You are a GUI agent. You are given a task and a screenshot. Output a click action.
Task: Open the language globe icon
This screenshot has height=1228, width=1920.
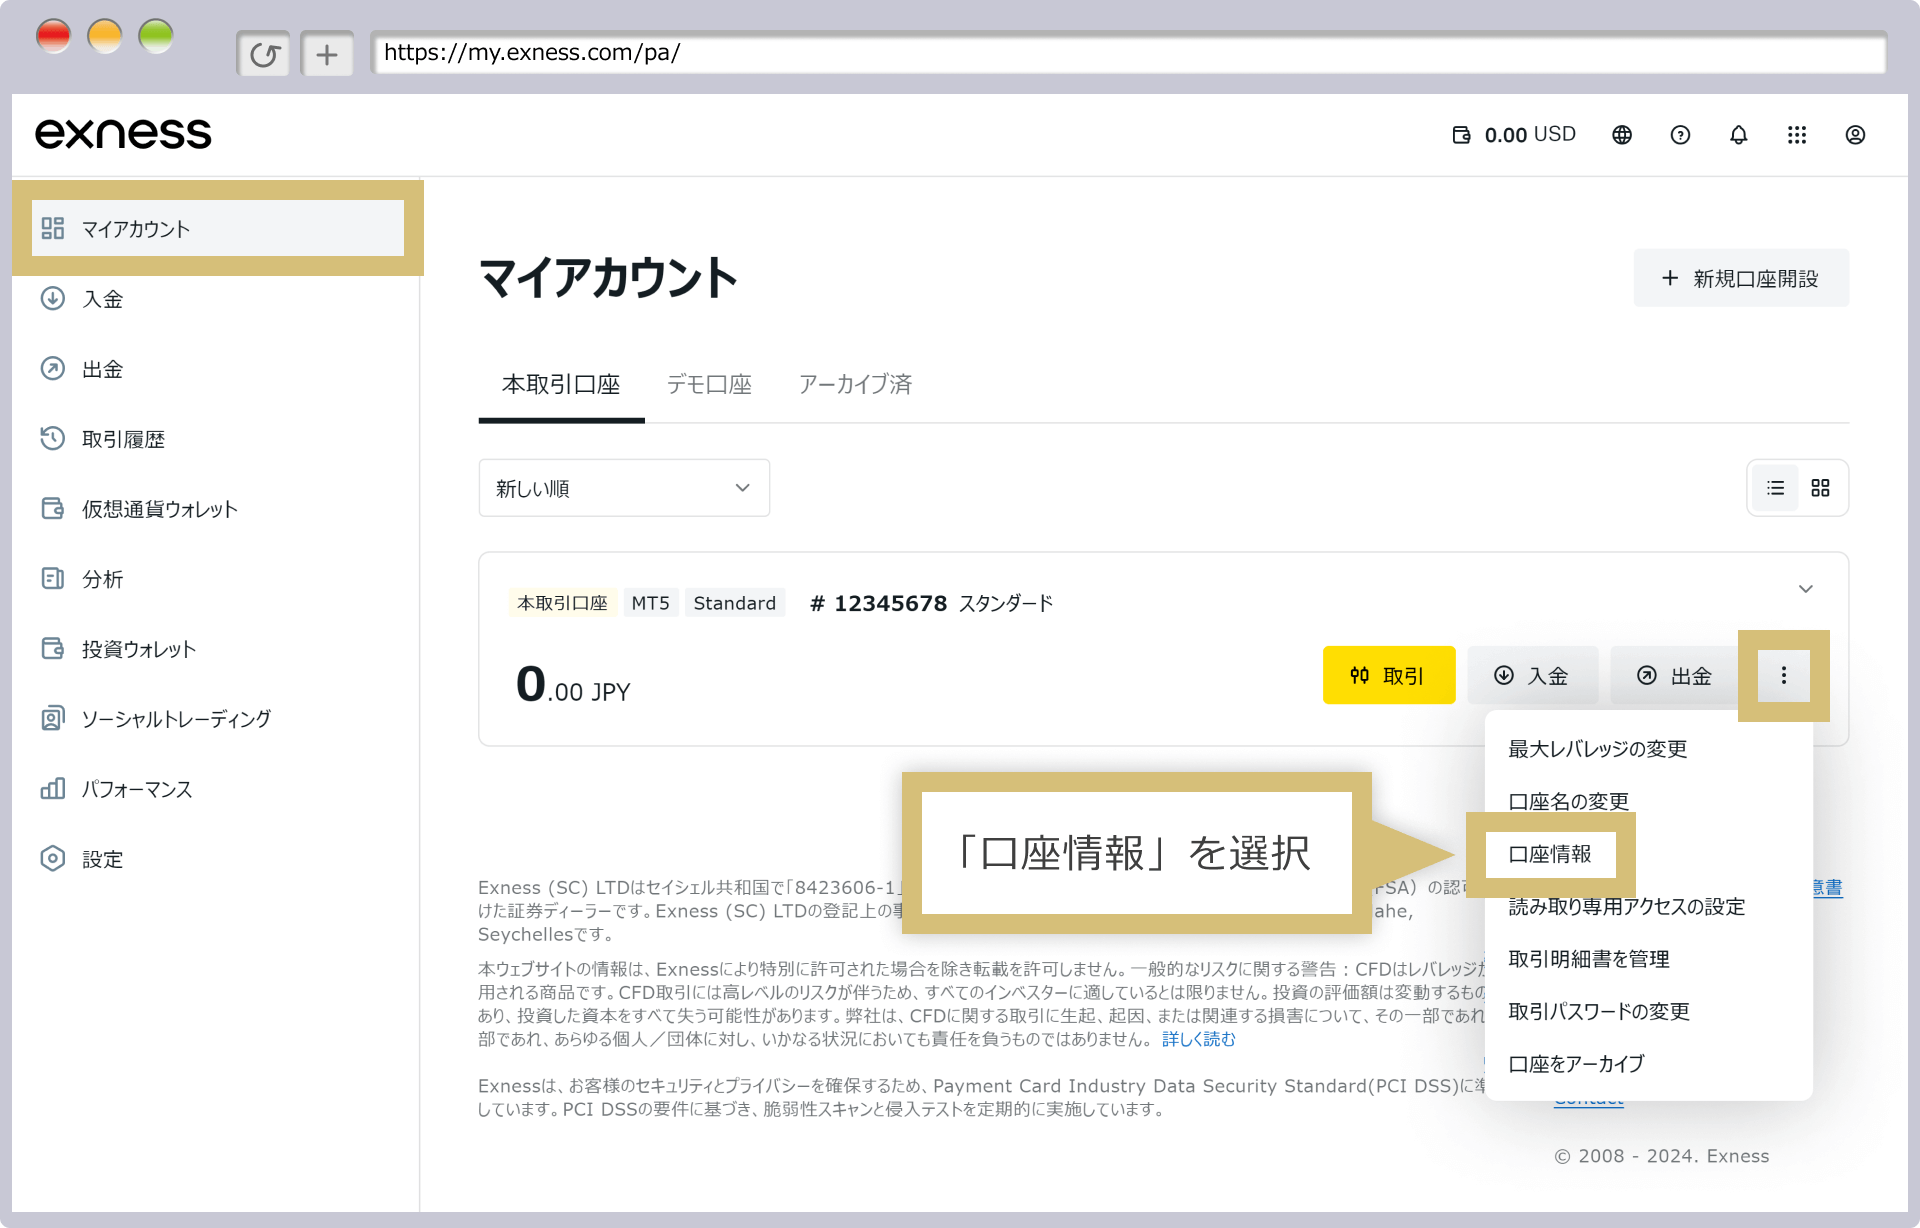pos(1622,135)
